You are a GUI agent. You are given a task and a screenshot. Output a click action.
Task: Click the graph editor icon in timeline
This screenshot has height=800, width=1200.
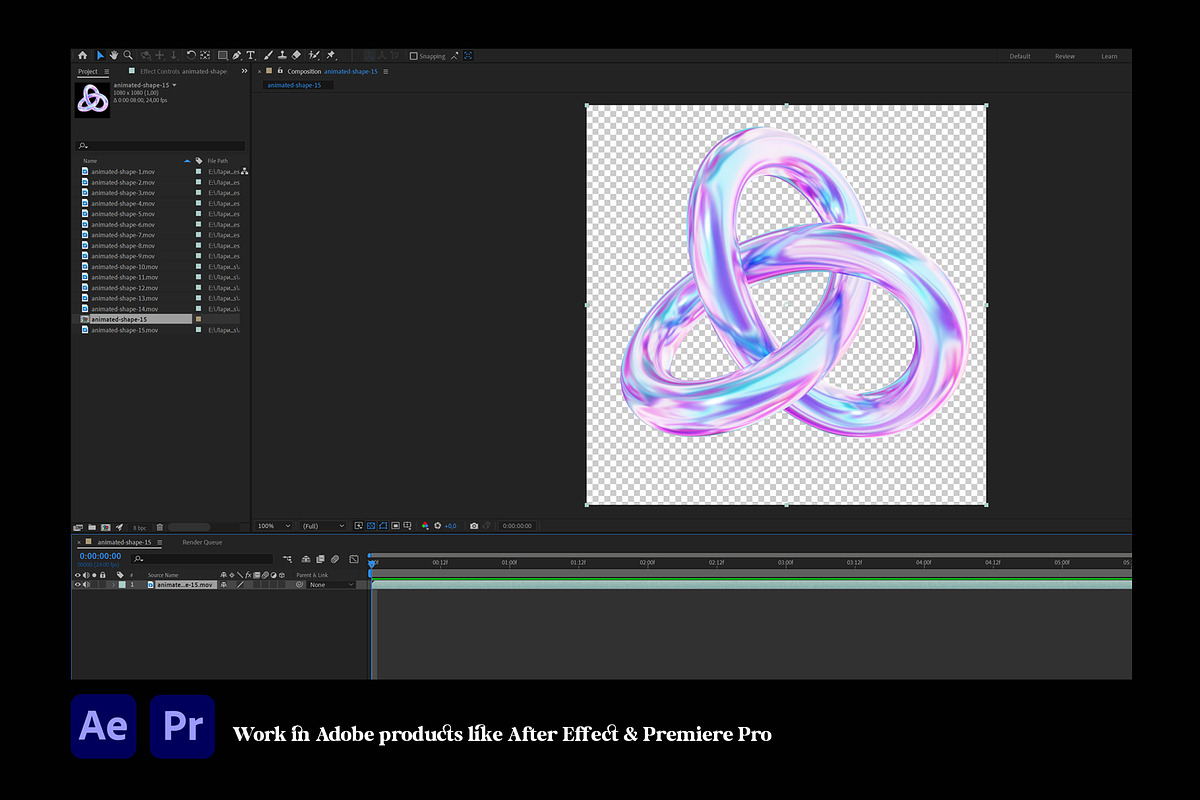point(354,559)
